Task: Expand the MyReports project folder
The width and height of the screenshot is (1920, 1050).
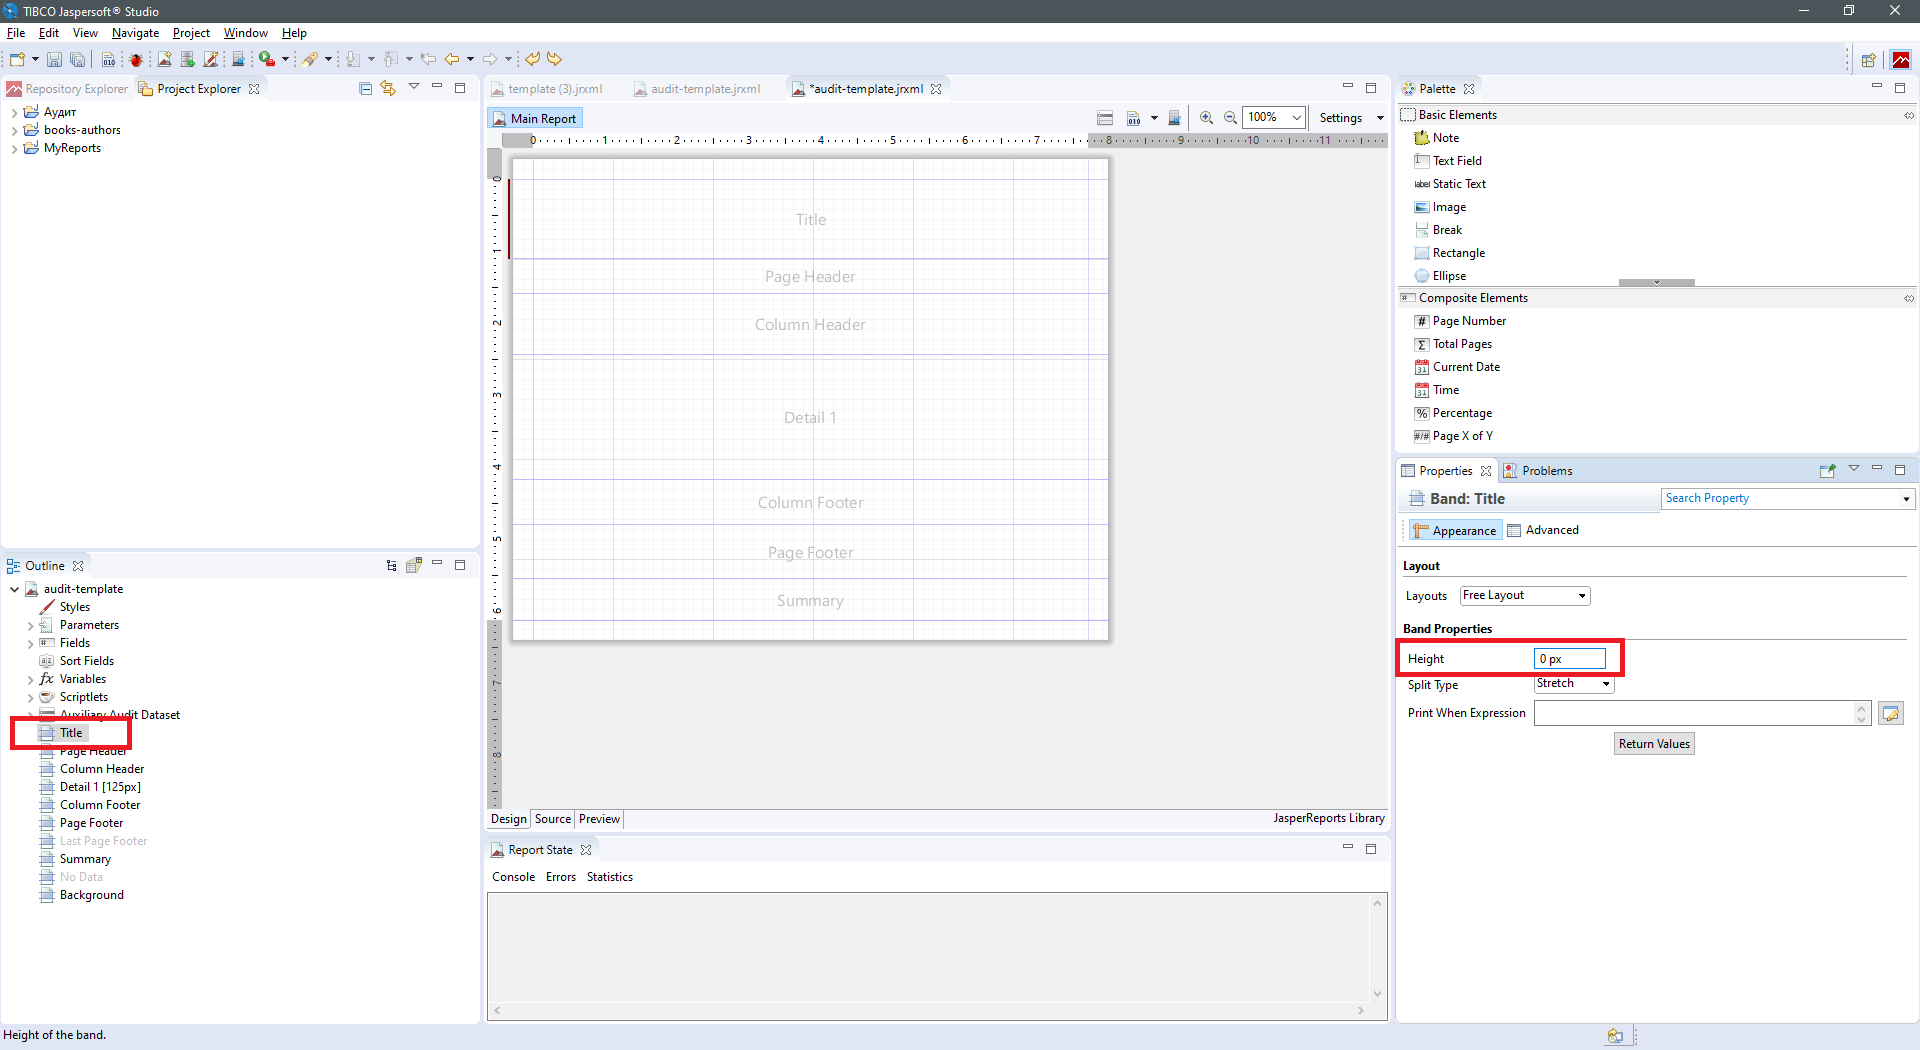Action: tap(14, 149)
